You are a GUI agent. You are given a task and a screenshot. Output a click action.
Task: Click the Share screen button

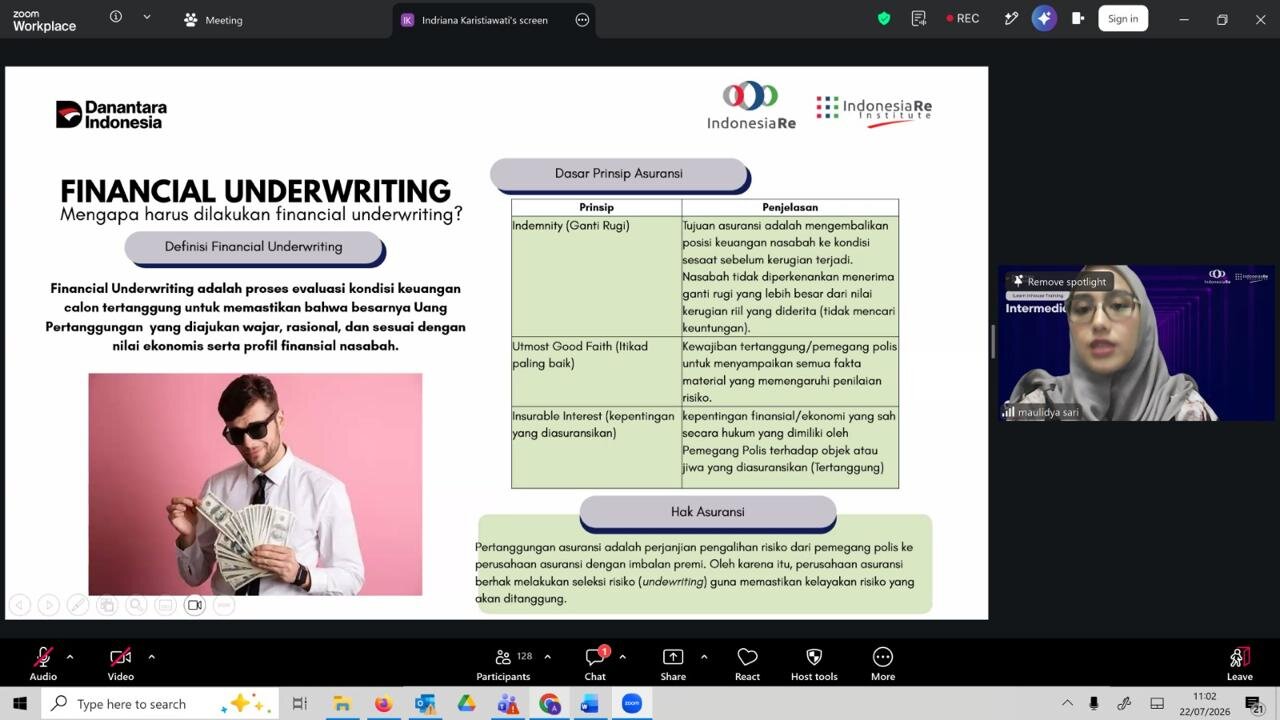click(673, 664)
